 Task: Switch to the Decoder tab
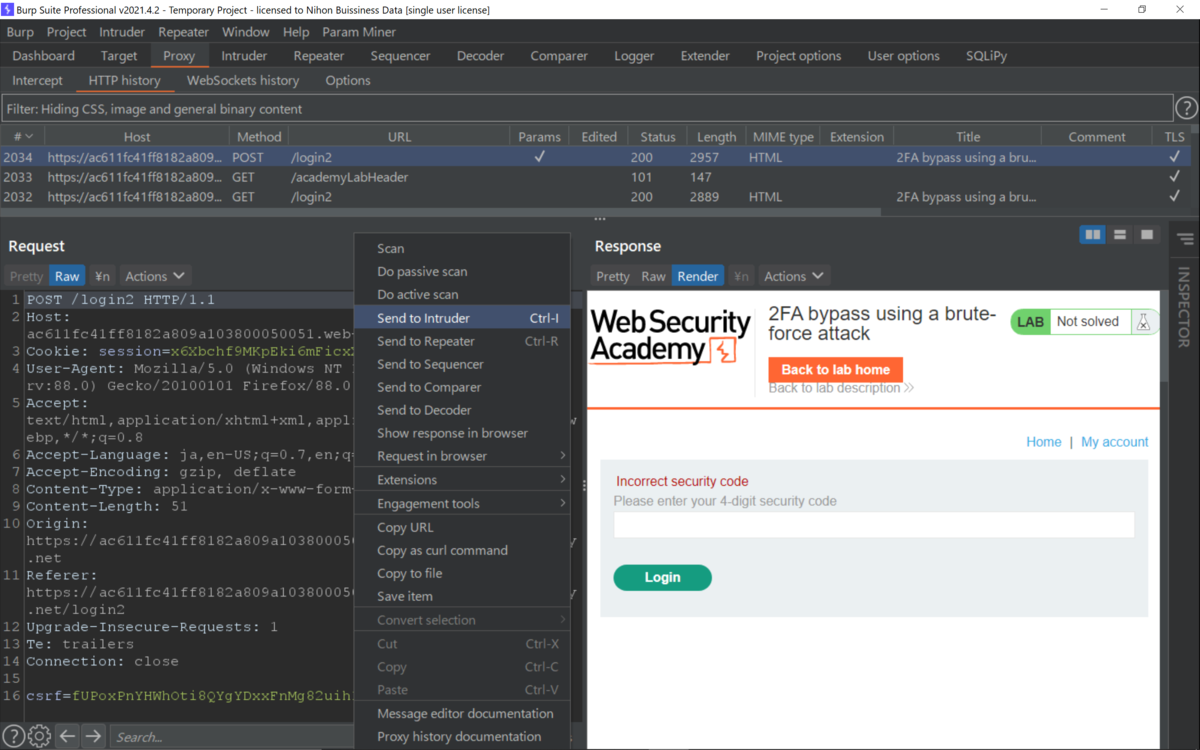click(x=480, y=56)
